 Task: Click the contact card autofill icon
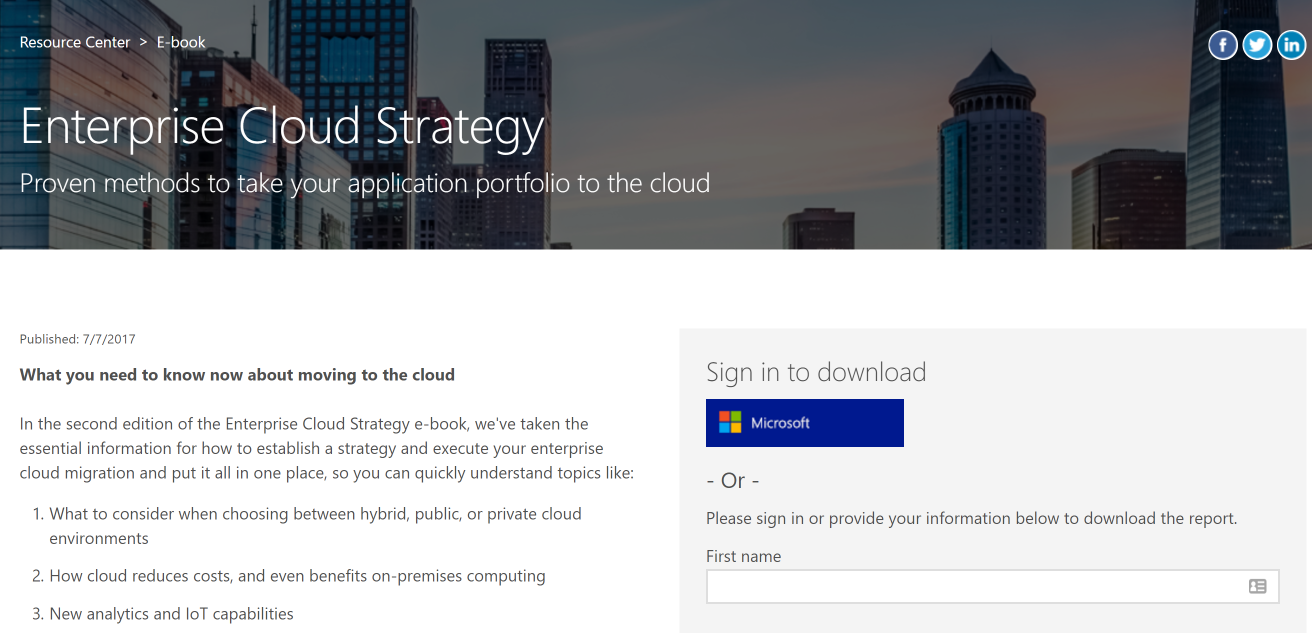click(1258, 585)
